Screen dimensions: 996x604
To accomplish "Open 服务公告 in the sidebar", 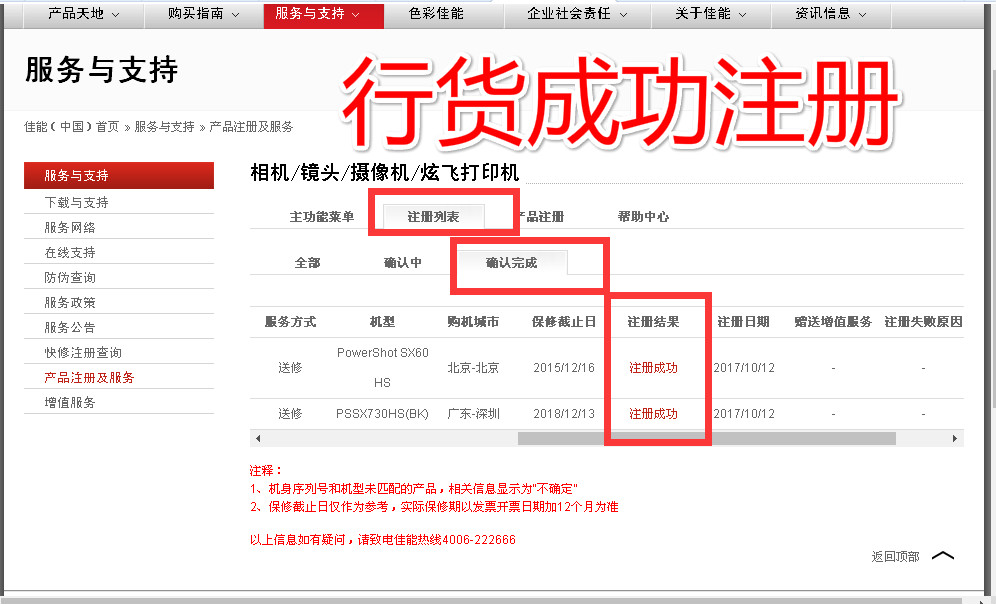I will (x=70, y=328).
